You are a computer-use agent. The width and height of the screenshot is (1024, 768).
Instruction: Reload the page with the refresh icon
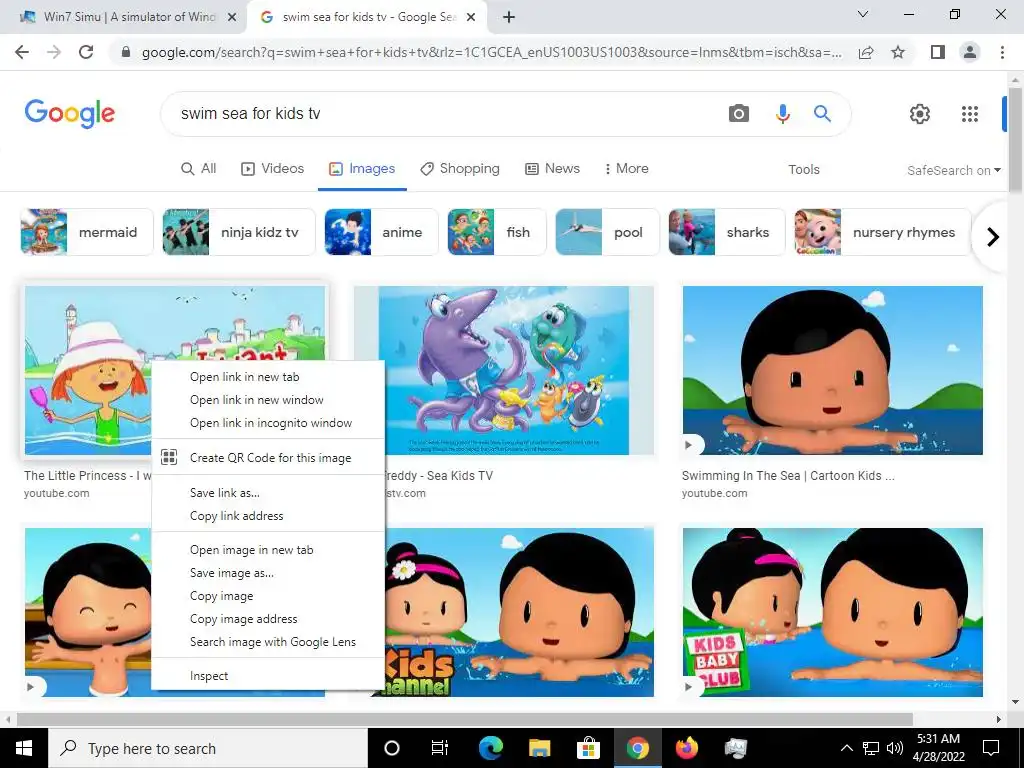pos(86,52)
